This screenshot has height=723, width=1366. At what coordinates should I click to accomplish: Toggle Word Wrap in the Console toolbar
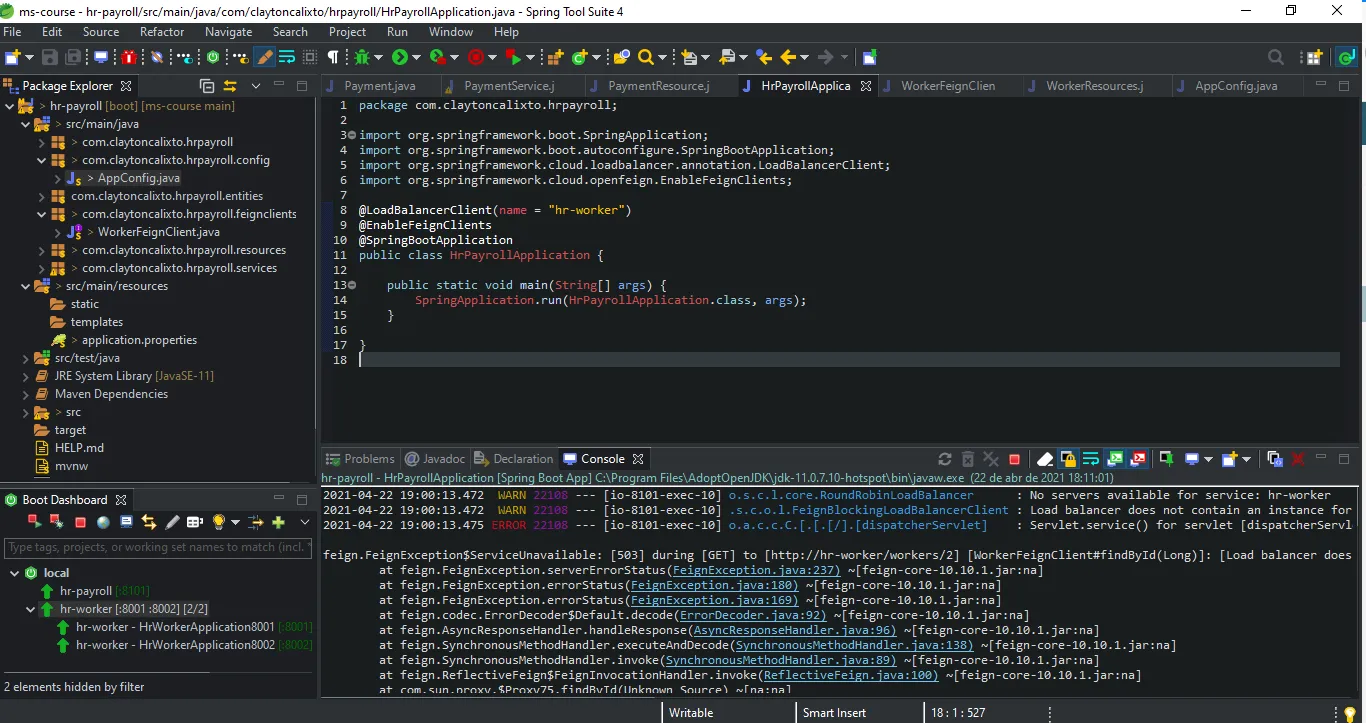[1090, 459]
